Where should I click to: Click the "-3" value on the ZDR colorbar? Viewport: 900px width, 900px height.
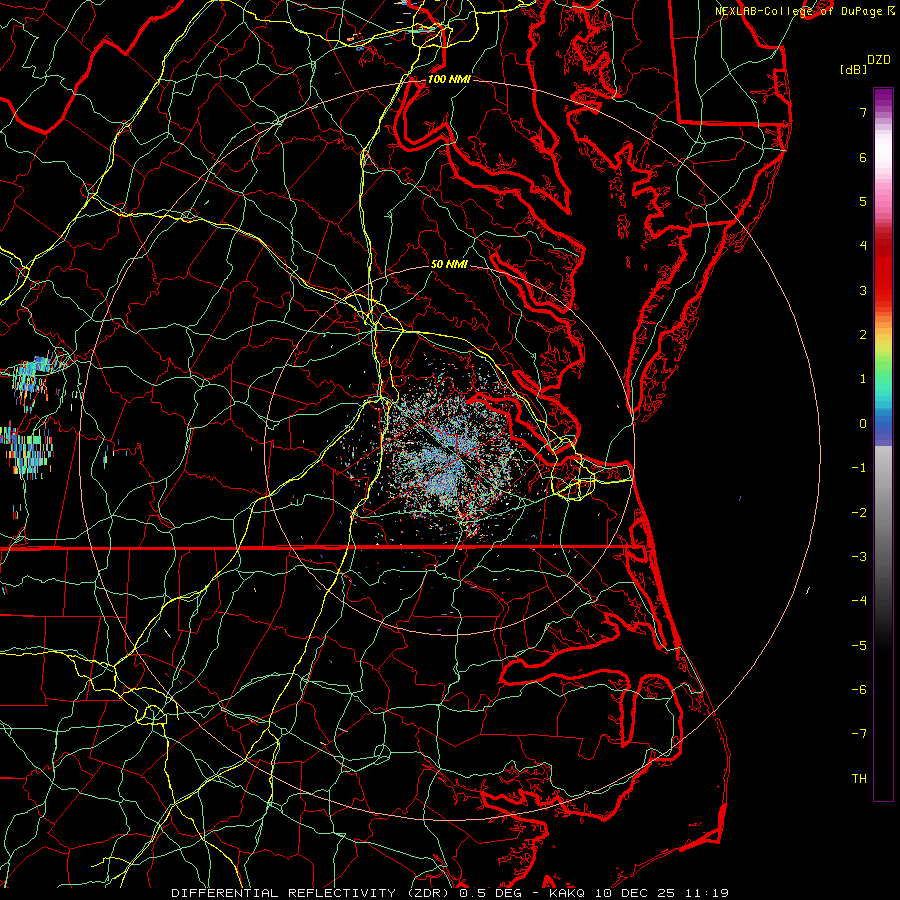point(859,557)
